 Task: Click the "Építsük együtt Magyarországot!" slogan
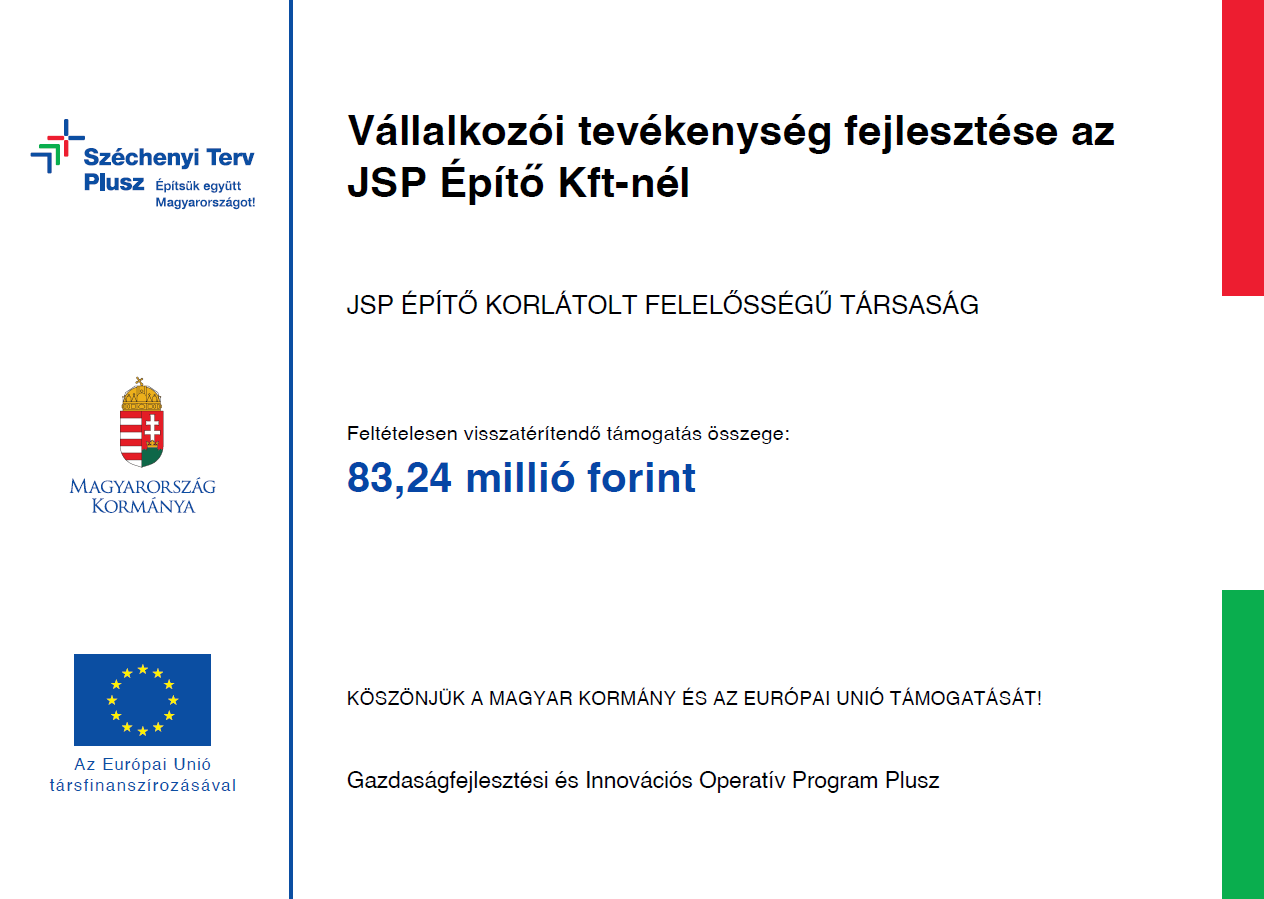click(205, 194)
